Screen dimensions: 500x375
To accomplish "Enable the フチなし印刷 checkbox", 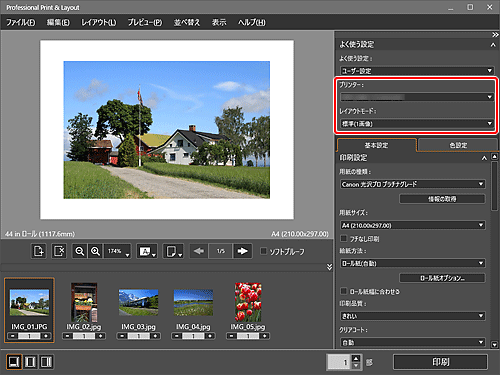I will point(343,238).
